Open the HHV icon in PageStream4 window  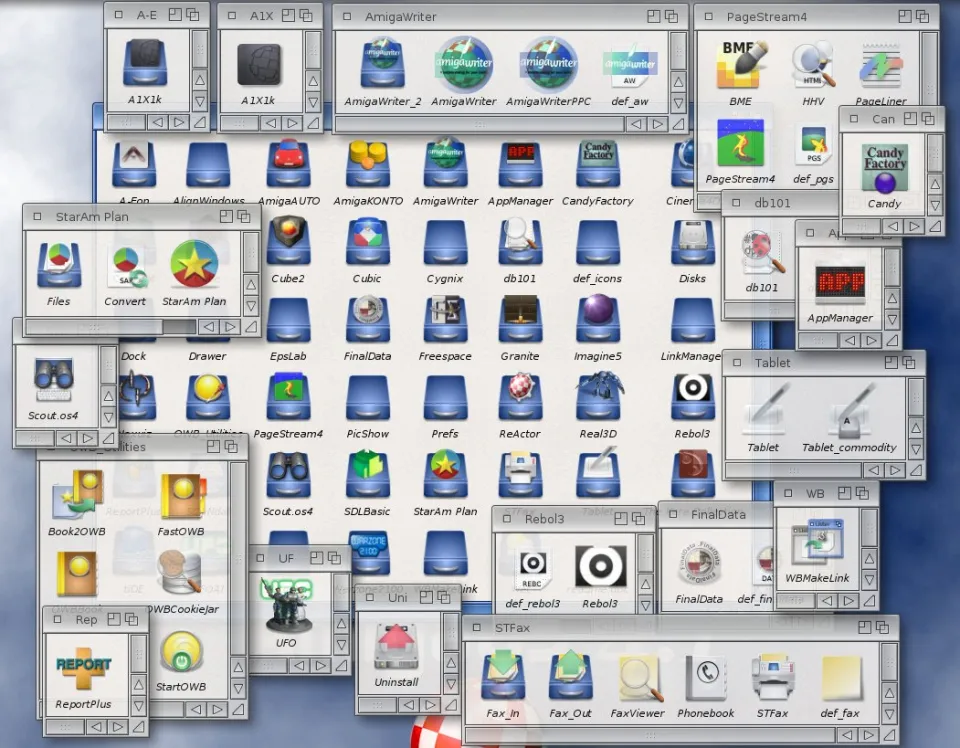pyautogui.click(x=813, y=65)
